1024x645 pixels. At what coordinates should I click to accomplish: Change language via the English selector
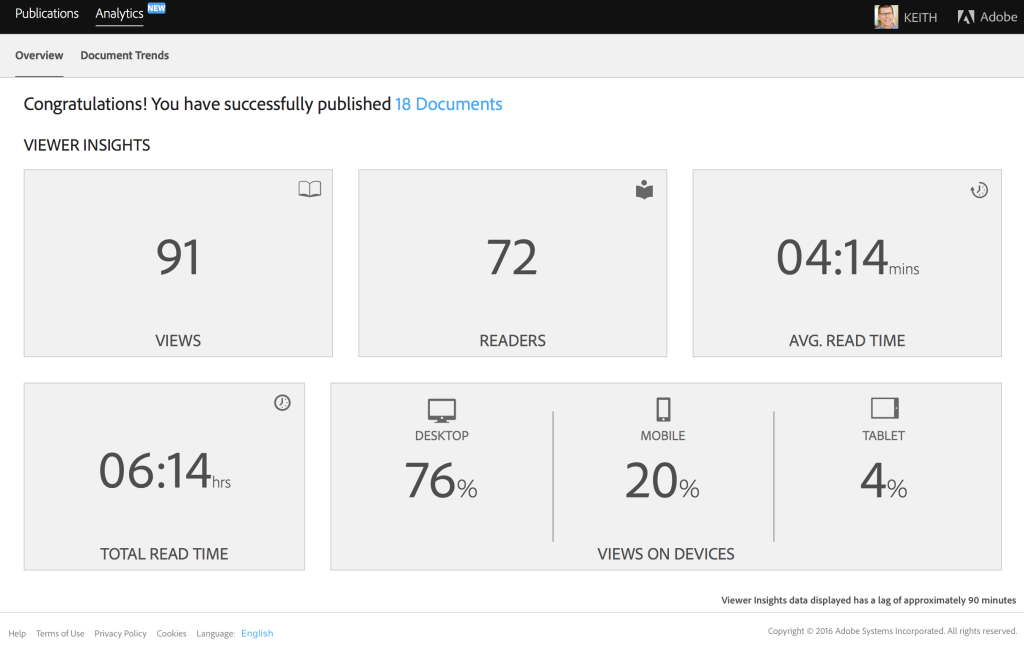[257, 633]
